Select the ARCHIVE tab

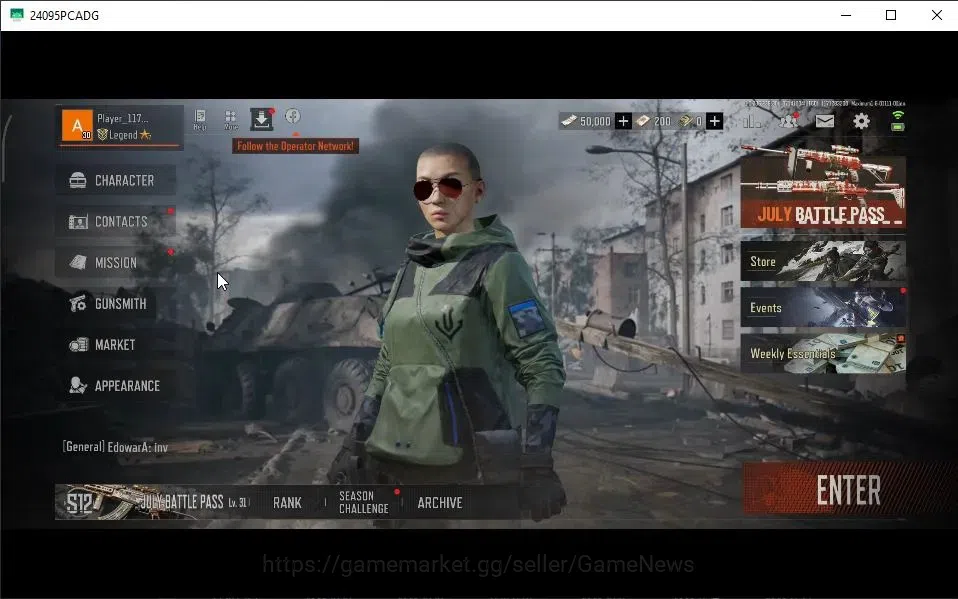point(440,503)
